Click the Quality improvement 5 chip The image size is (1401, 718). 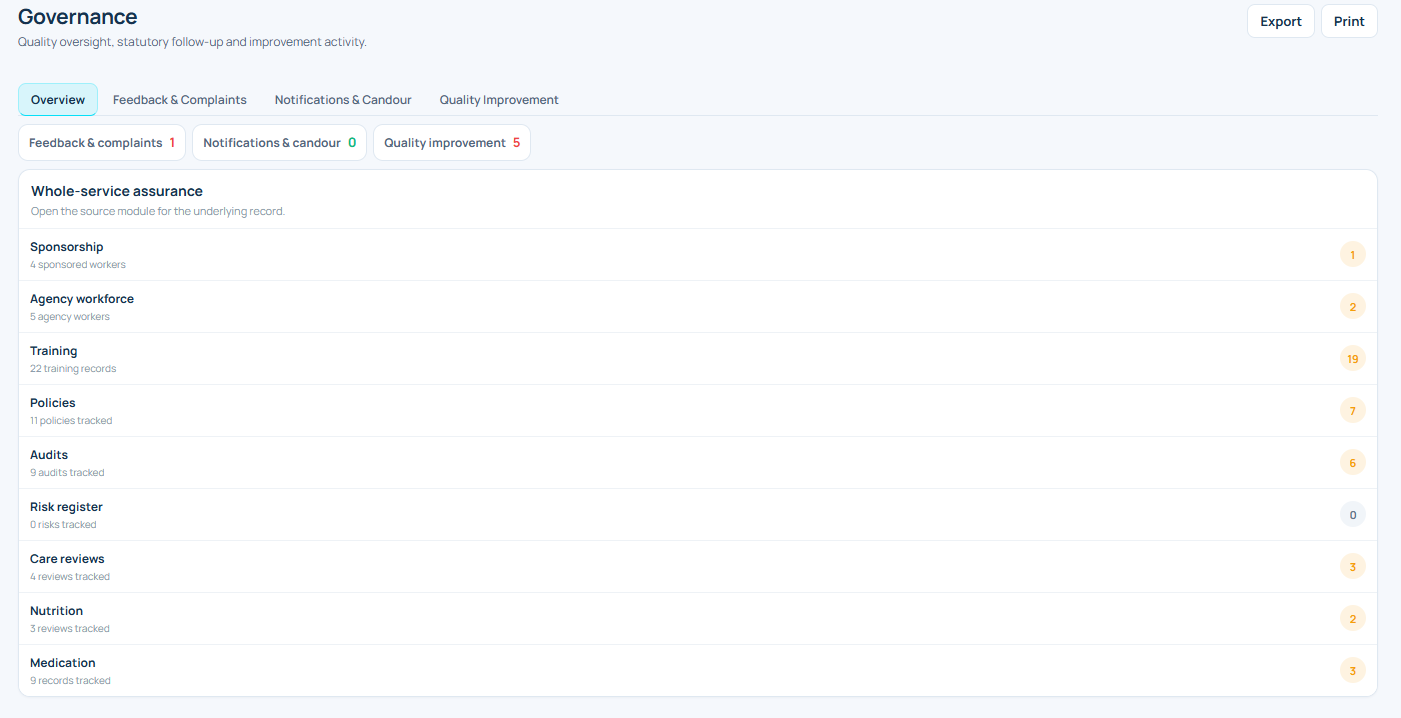[452, 143]
